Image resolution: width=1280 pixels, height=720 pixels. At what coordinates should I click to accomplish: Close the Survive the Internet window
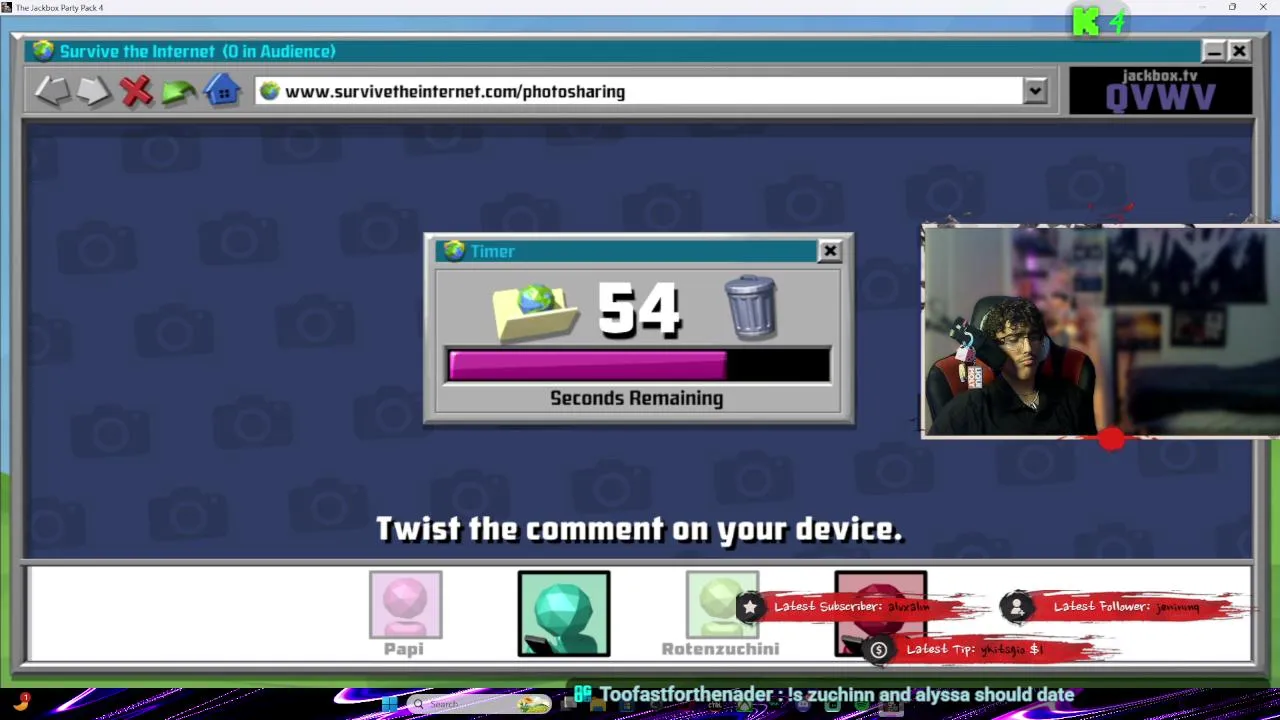1239,51
